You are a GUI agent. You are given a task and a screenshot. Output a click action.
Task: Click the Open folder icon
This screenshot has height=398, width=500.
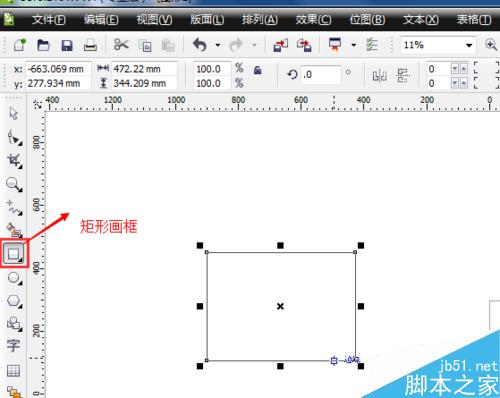click(43, 45)
